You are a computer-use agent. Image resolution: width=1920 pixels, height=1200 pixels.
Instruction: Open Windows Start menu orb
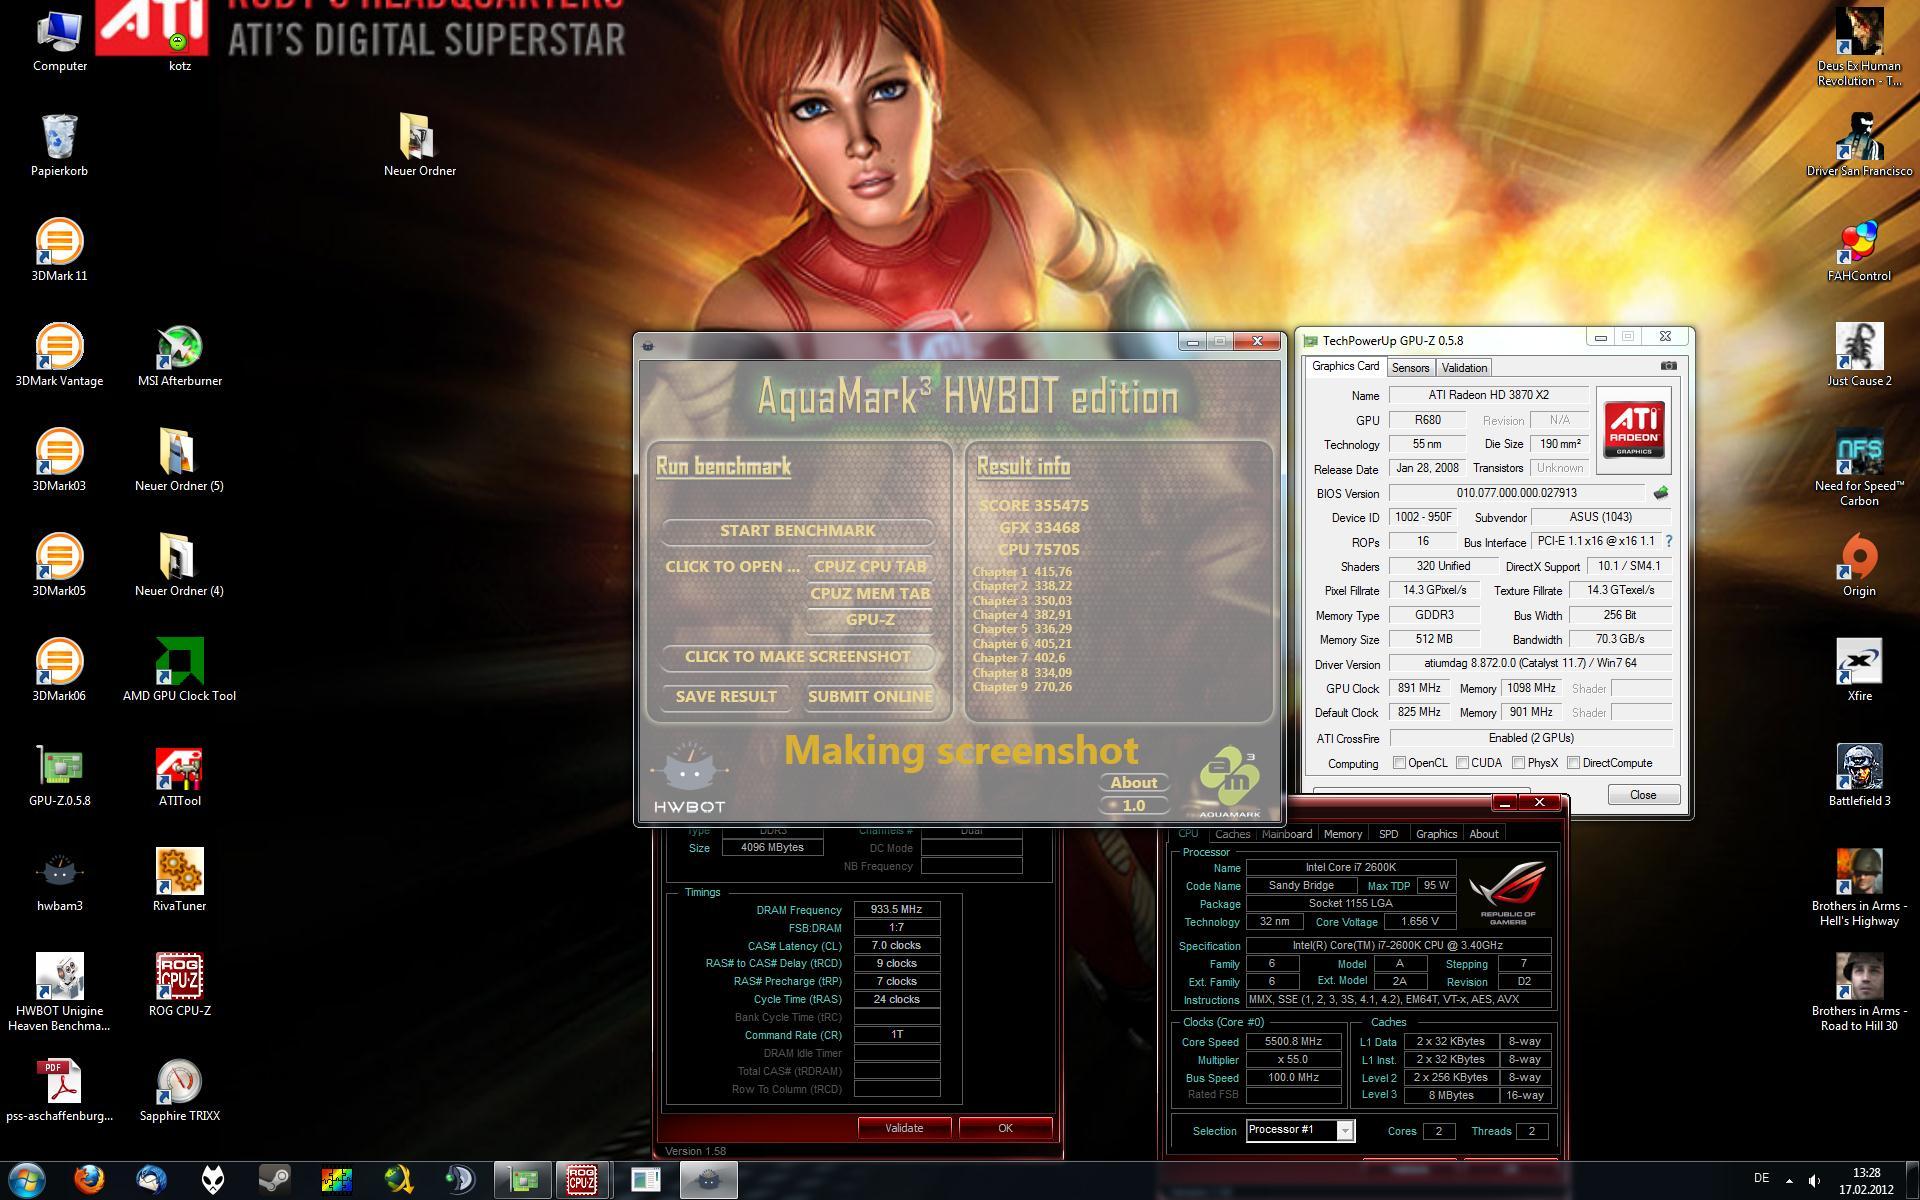pos(27,1180)
